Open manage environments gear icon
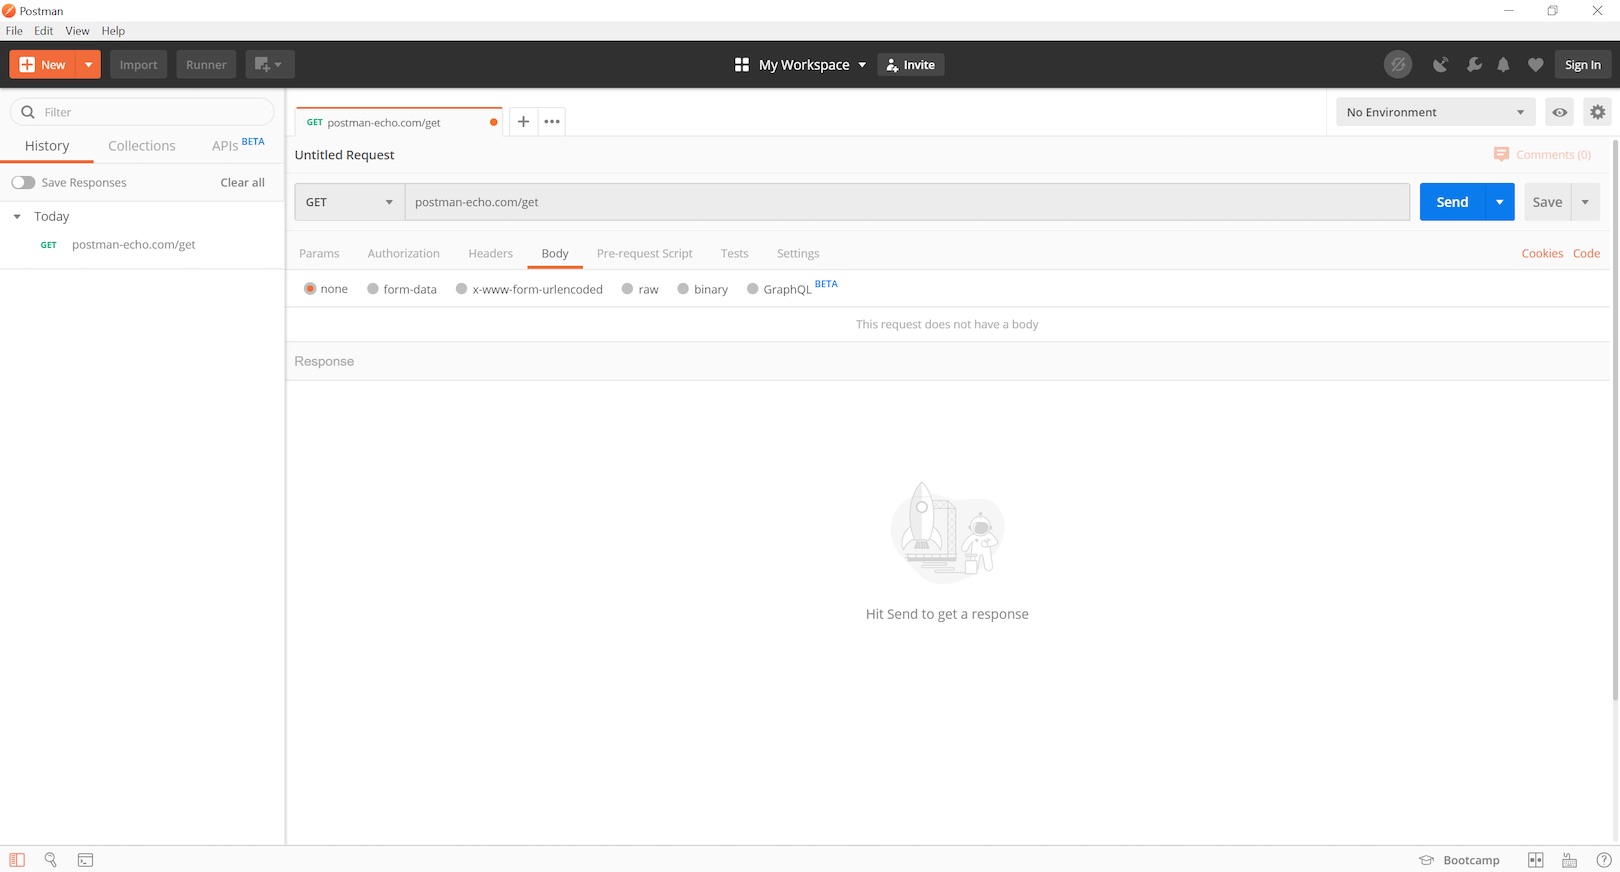This screenshot has width=1620, height=872. [1597, 112]
